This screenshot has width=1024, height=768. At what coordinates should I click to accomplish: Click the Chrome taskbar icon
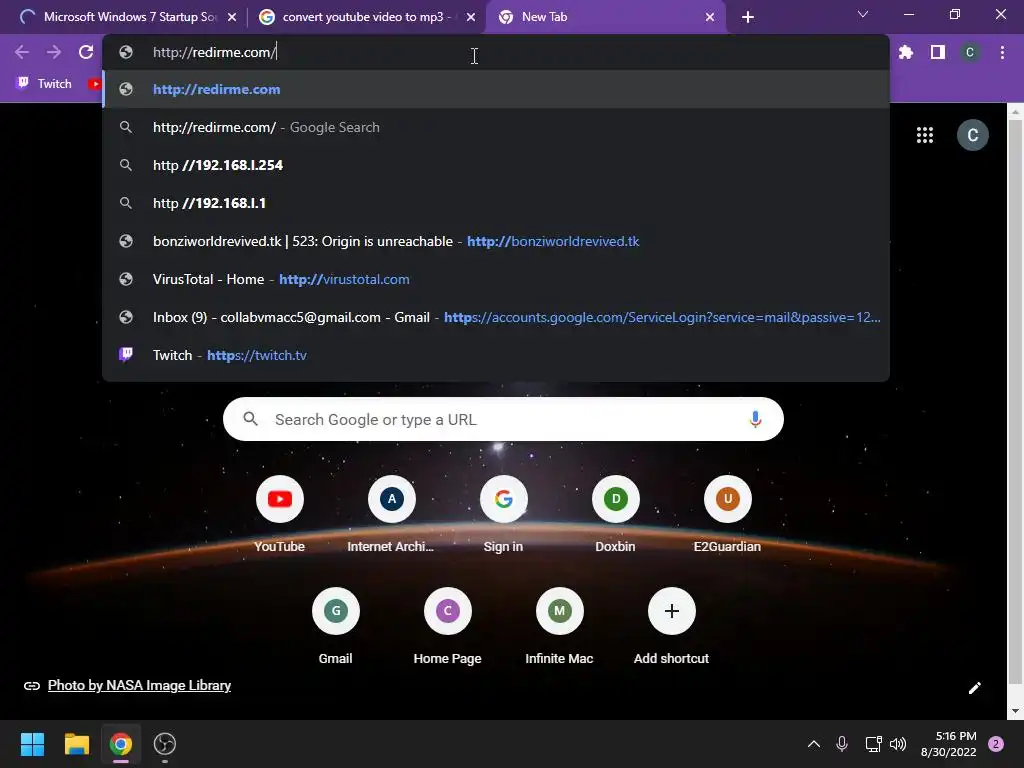121,744
